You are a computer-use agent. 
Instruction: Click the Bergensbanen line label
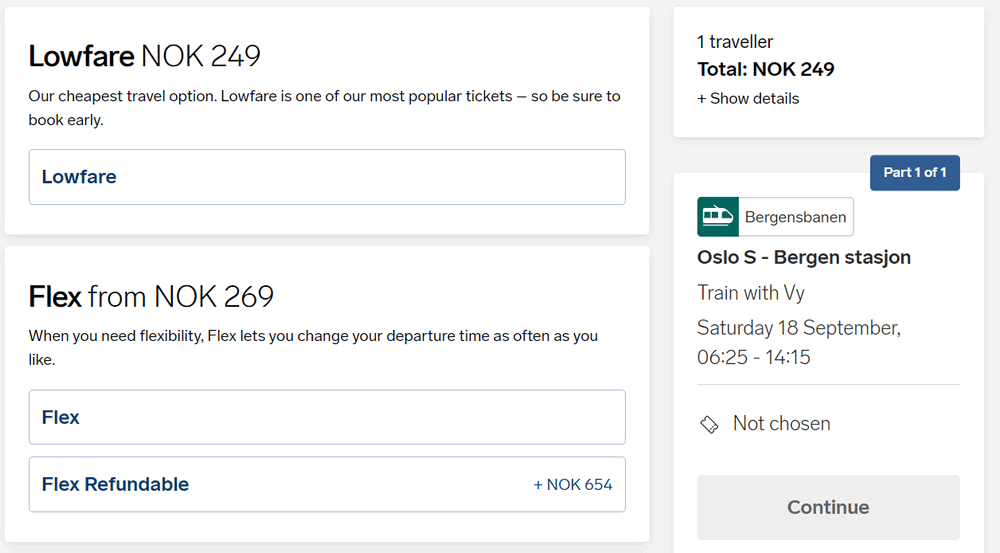coord(795,217)
